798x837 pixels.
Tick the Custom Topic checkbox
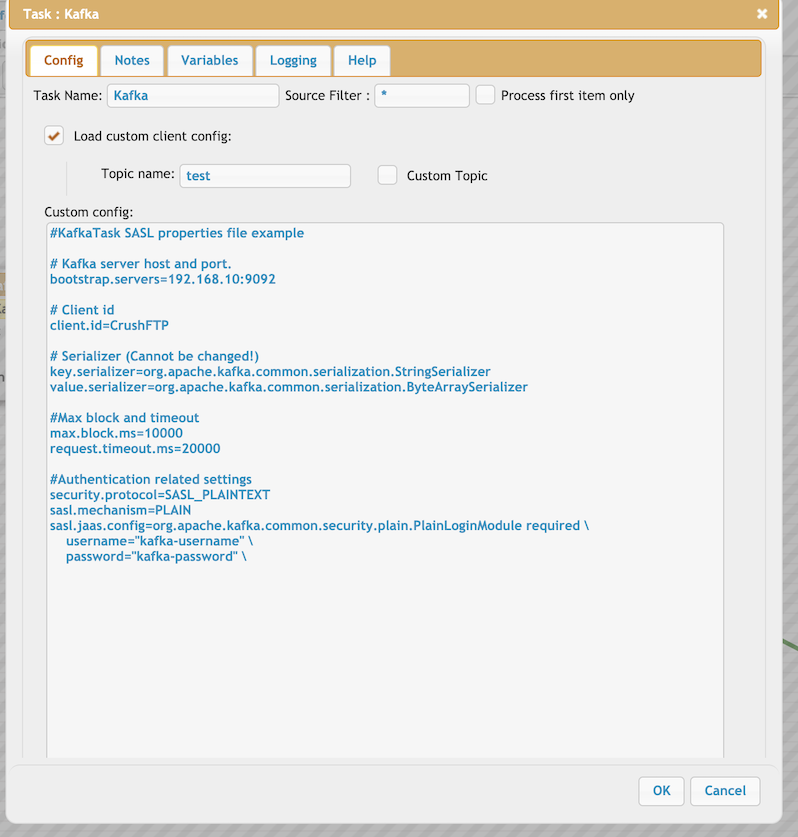click(x=387, y=176)
